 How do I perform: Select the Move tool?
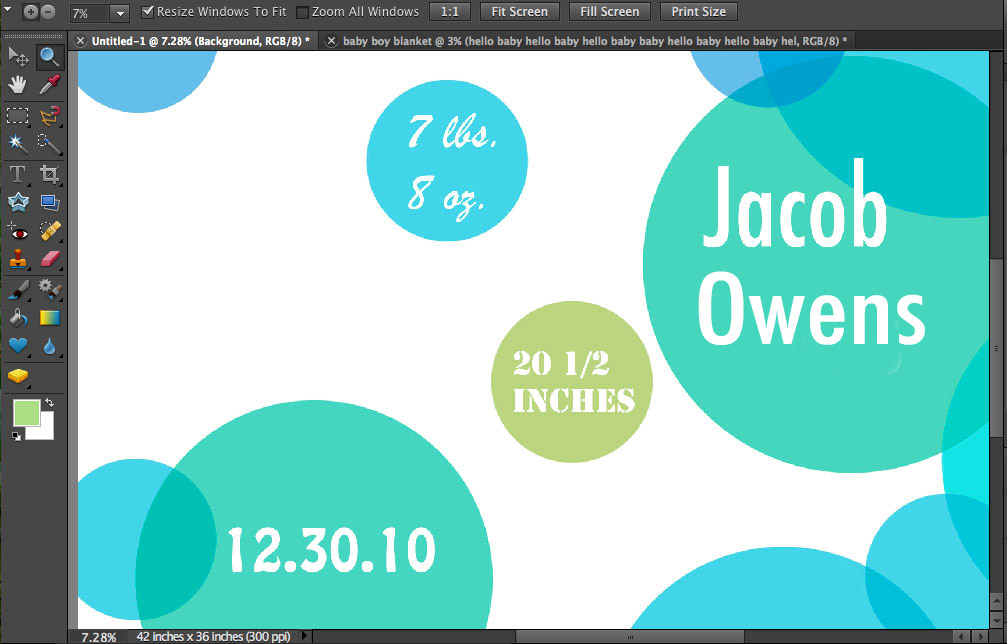click(18, 57)
